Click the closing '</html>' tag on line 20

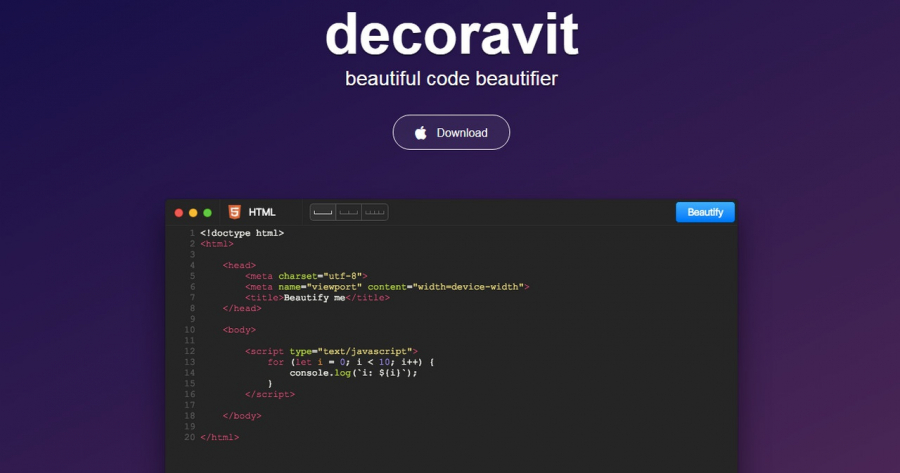pos(220,437)
